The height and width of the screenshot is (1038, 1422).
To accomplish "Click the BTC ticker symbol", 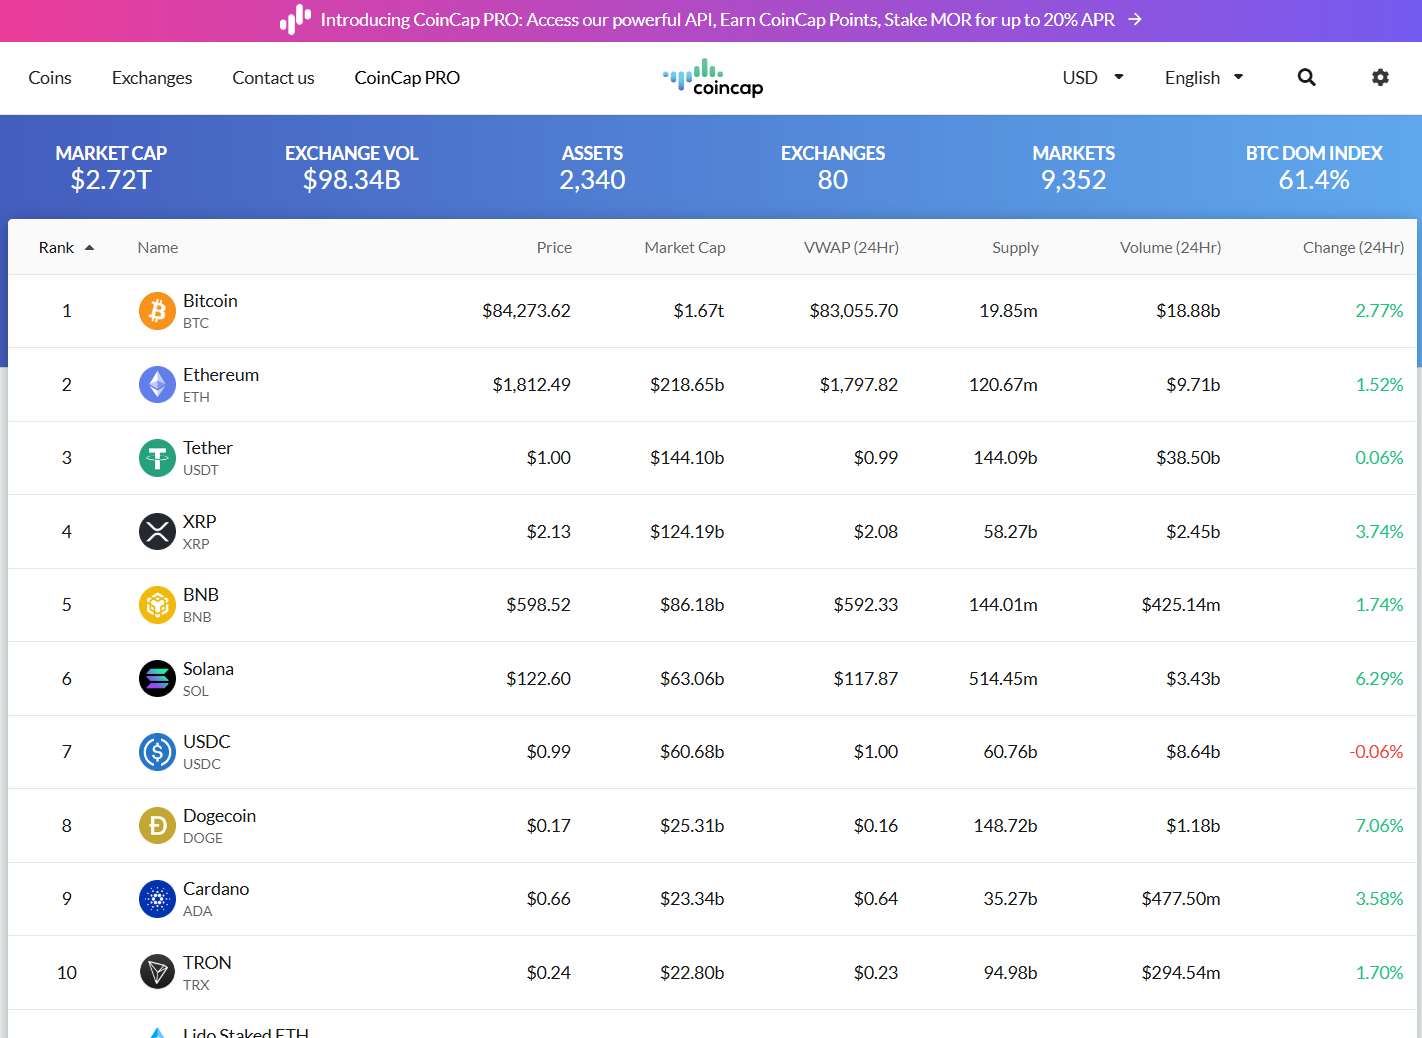I will pyautogui.click(x=196, y=324).
